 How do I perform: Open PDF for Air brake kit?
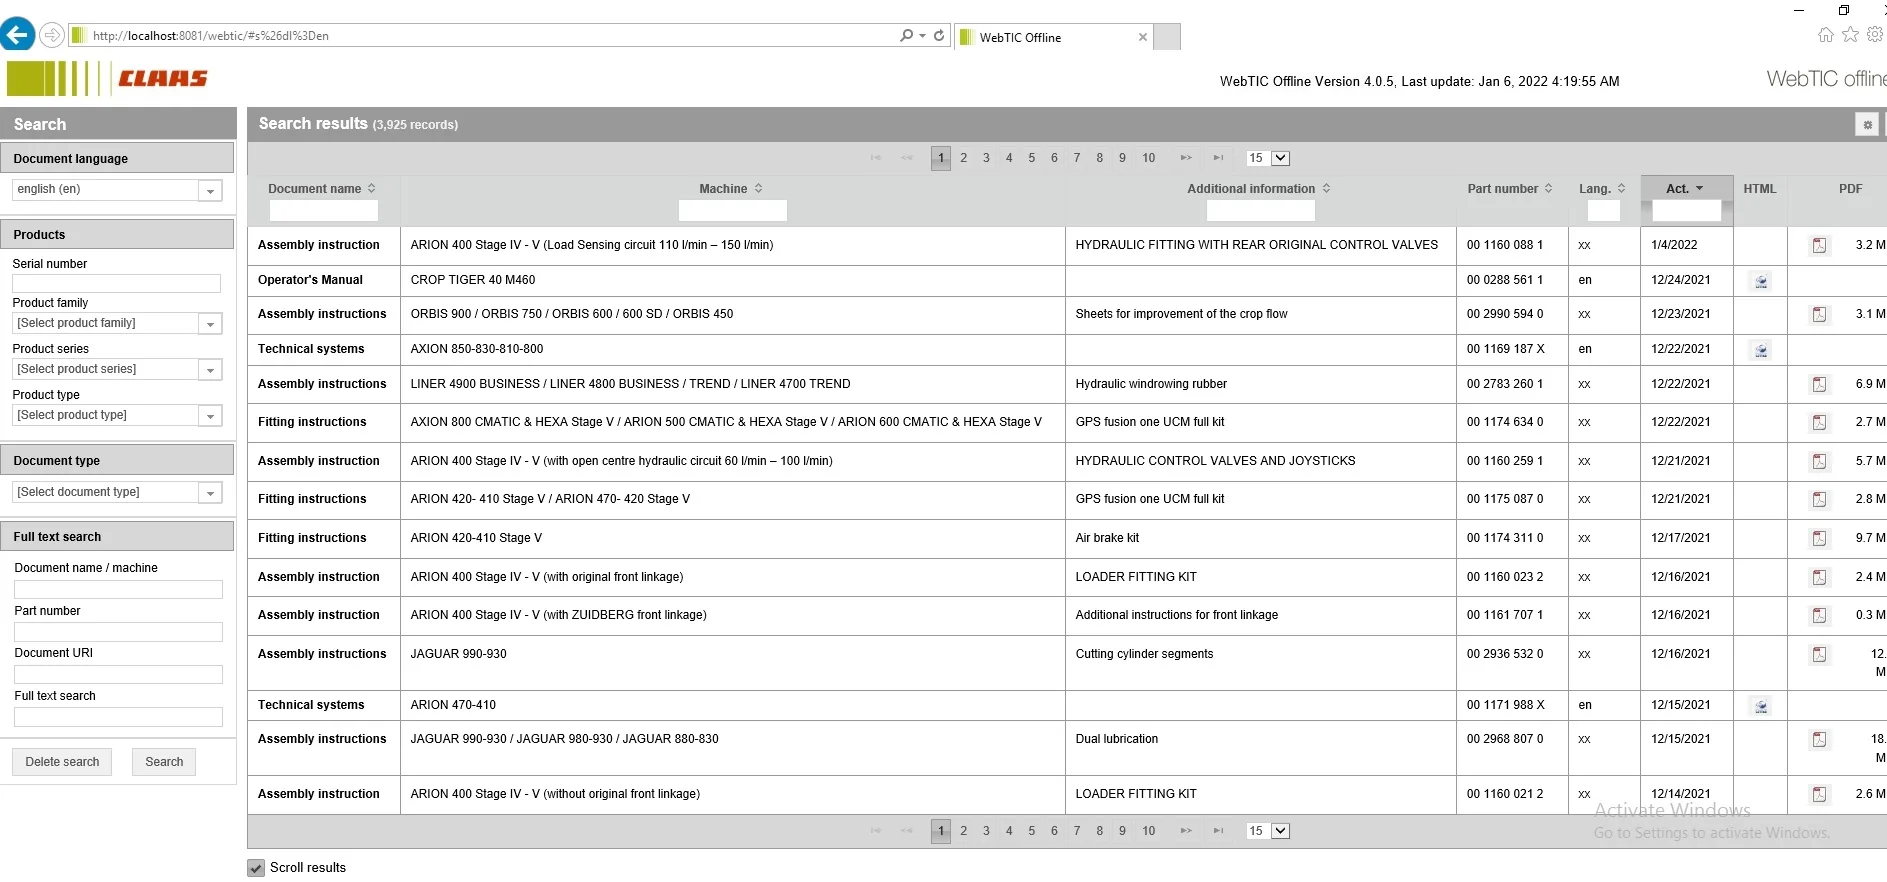tap(1819, 538)
